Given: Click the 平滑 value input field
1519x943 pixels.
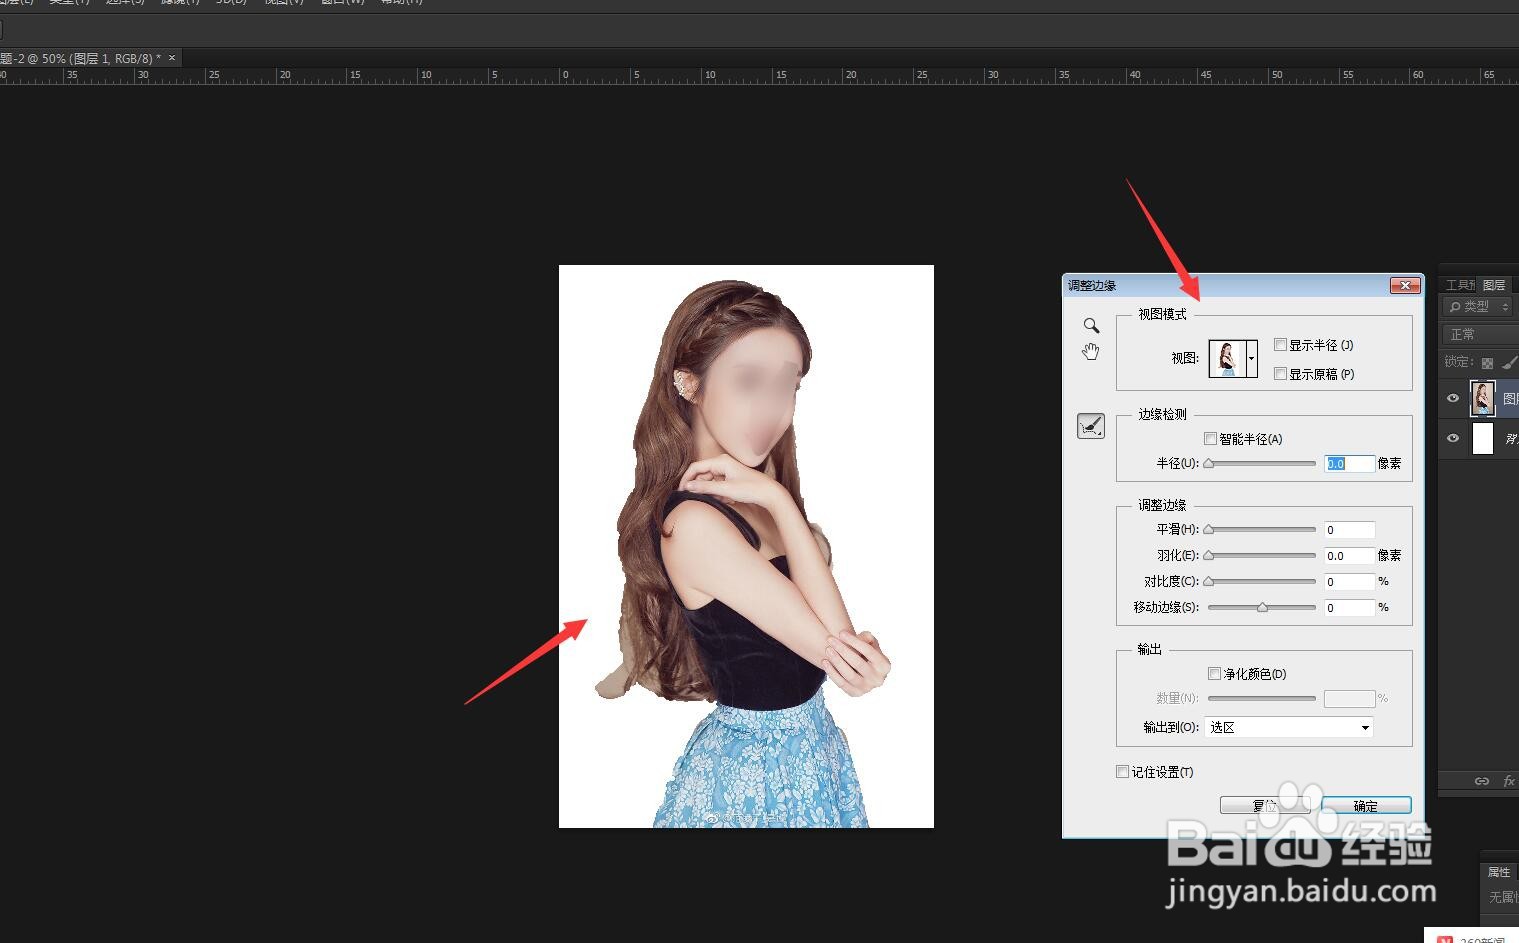Looking at the screenshot, I should (1349, 530).
